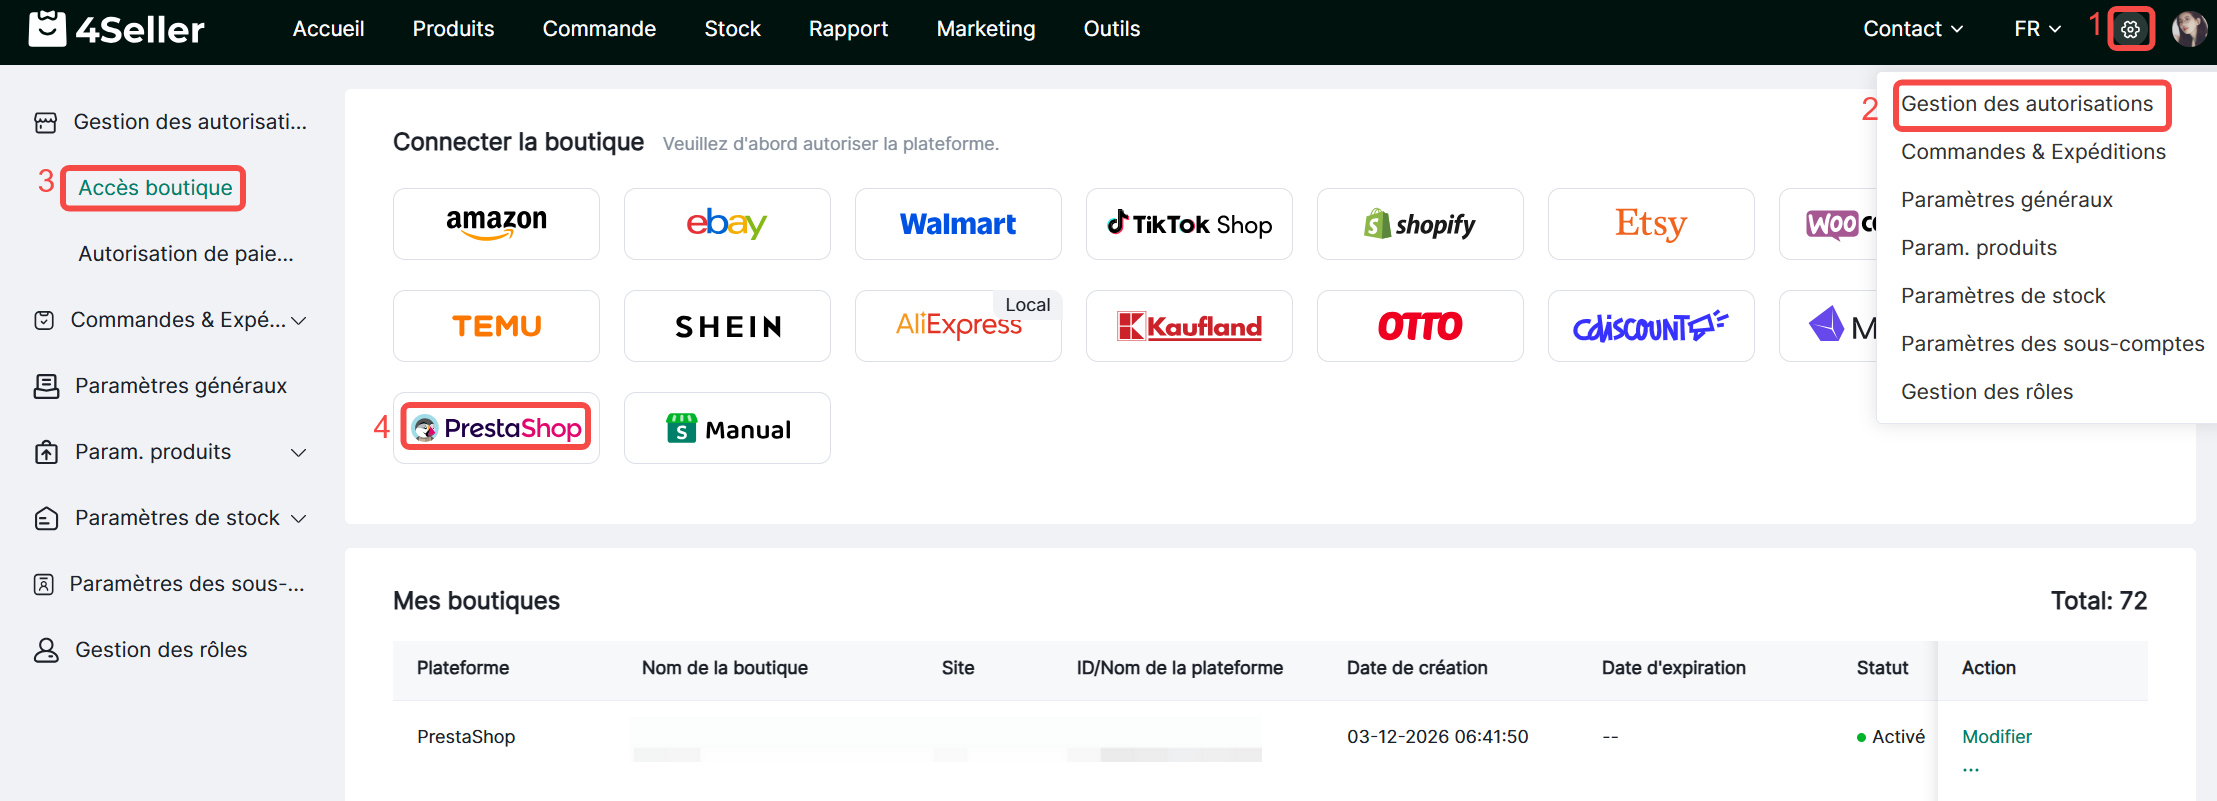Click the three-dot more actions link
The height and width of the screenshot is (801, 2217).
[1970, 768]
